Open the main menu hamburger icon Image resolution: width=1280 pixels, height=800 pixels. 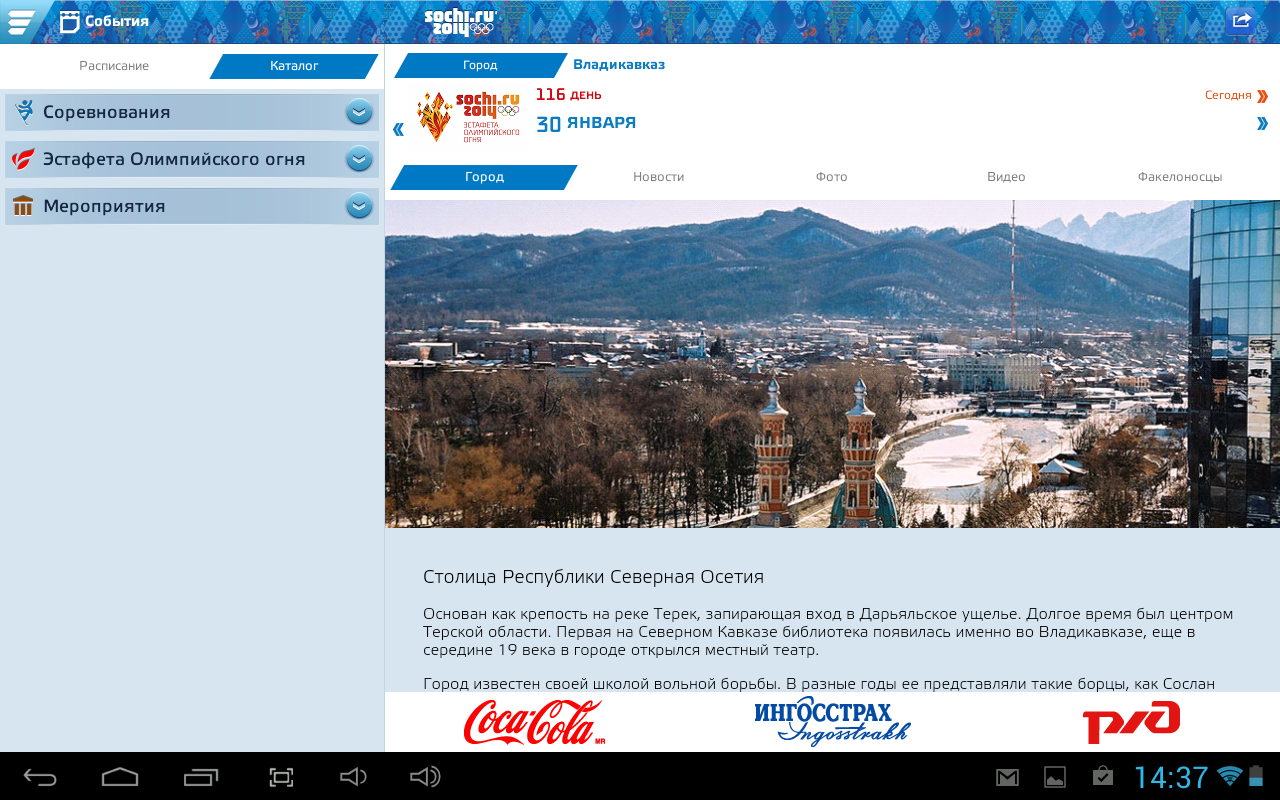20,21
